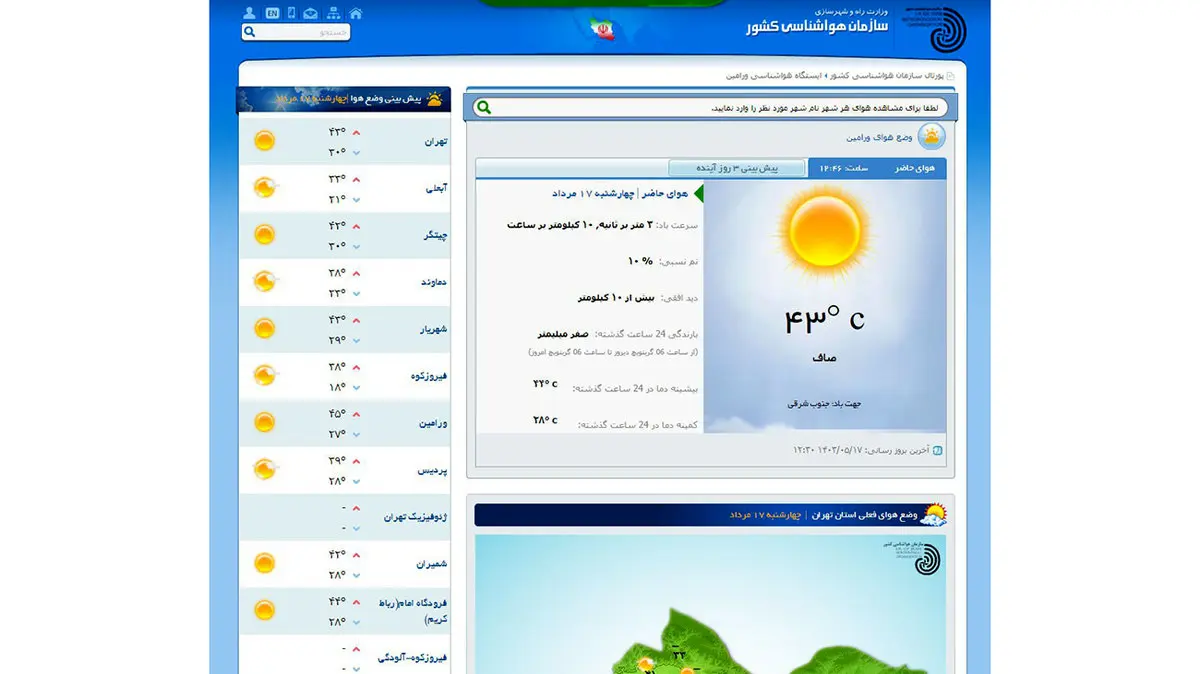Open the فیروزکوه forecast row

click(x=429, y=376)
